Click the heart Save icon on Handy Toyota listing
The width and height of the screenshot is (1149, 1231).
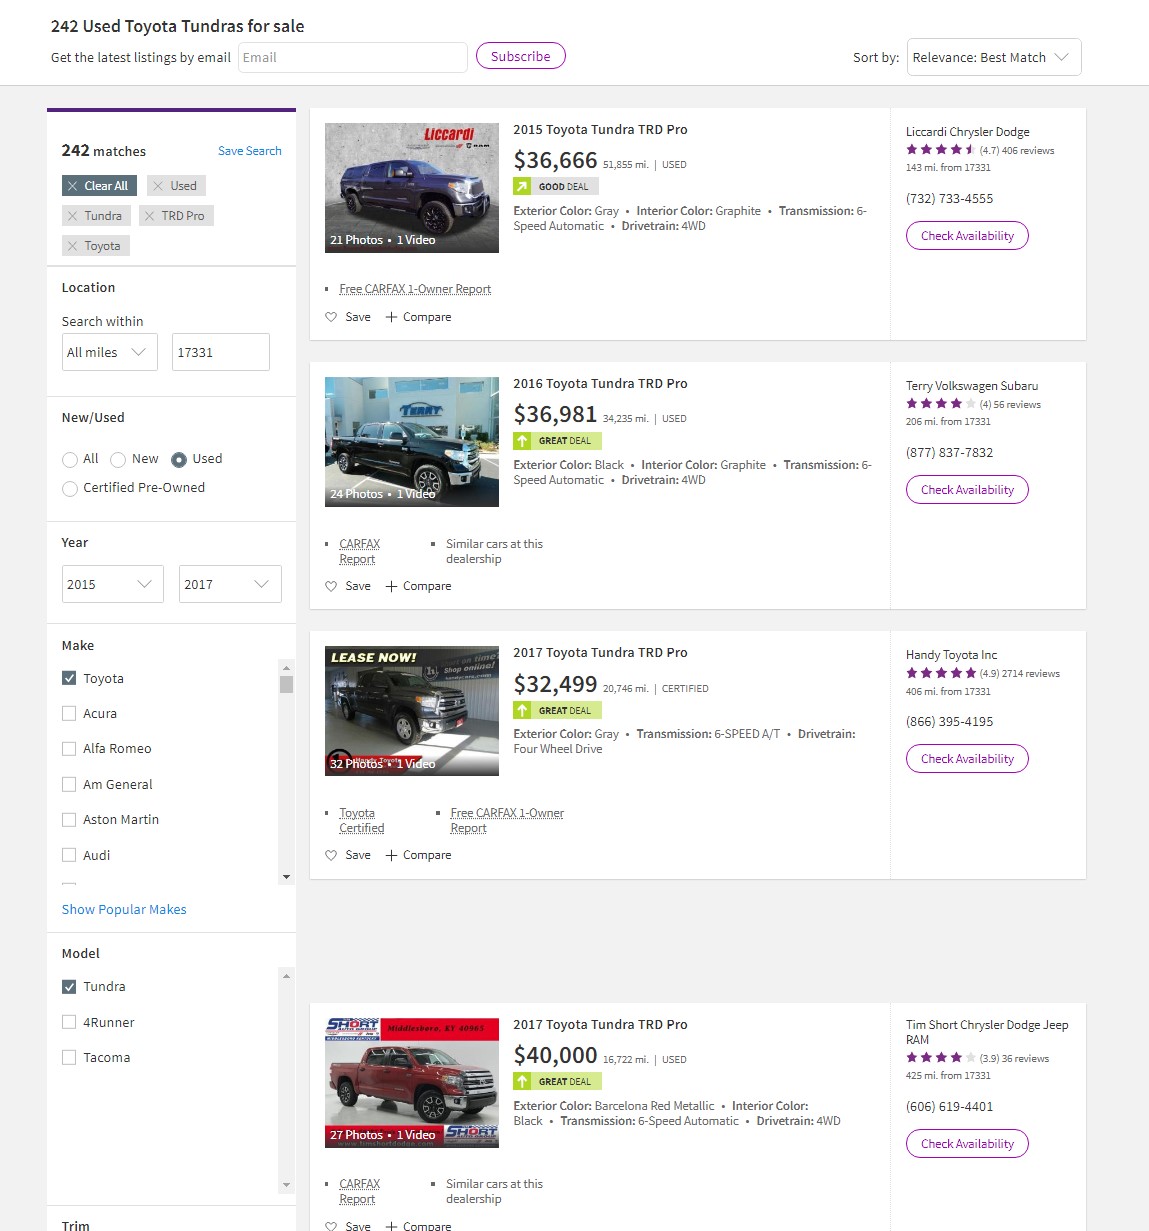tap(331, 855)
